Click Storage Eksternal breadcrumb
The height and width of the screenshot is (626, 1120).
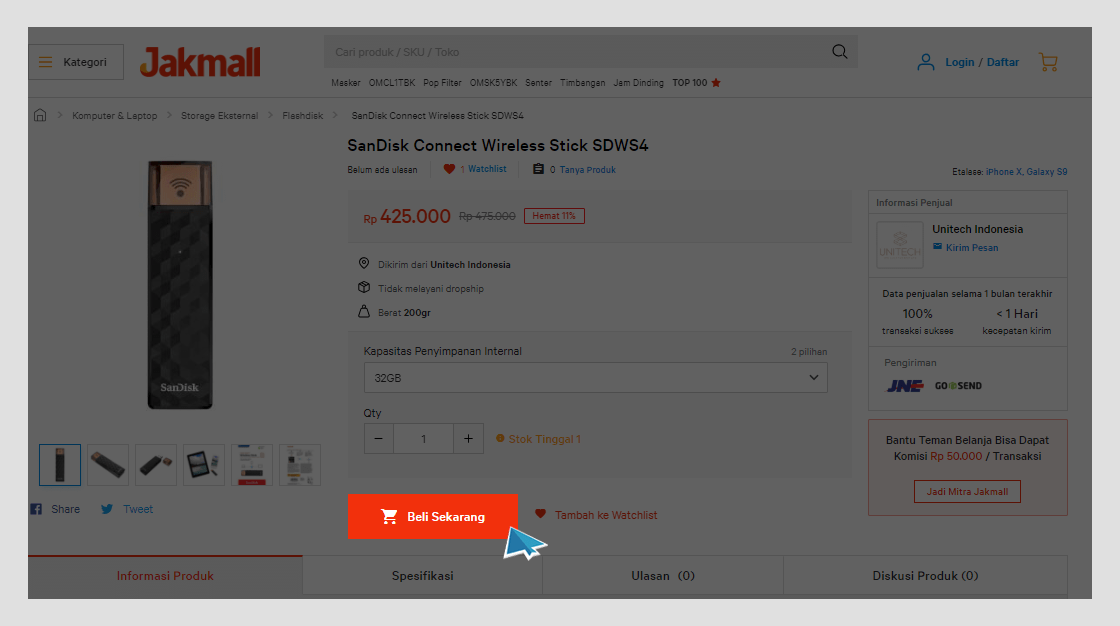coord(219,115)
